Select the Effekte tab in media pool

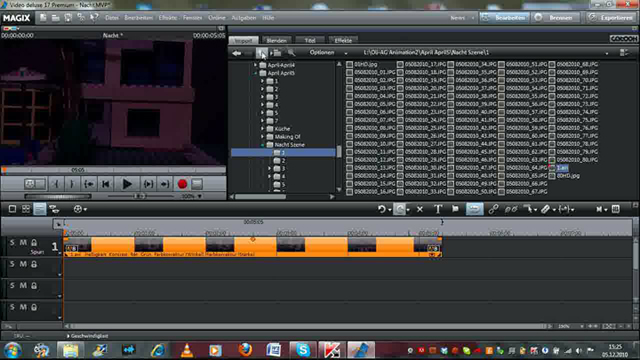coord(343,40)
